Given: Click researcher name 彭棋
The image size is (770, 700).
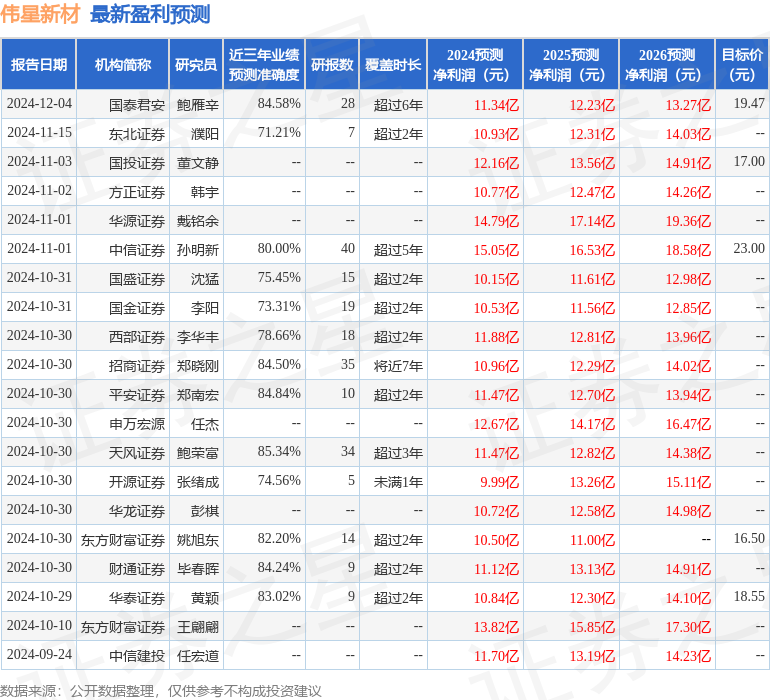Looking at the screenshot, I should (205, 510).
